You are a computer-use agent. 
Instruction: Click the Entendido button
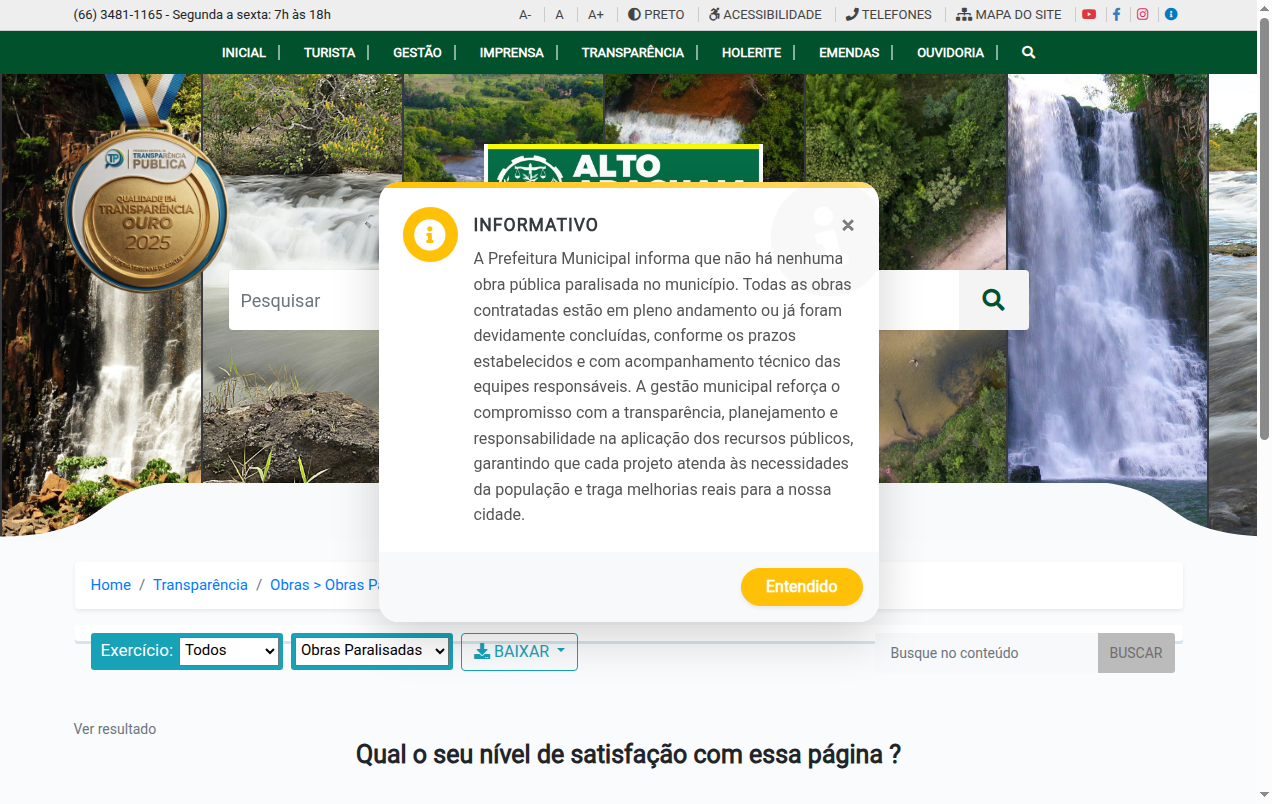(801, 587)
